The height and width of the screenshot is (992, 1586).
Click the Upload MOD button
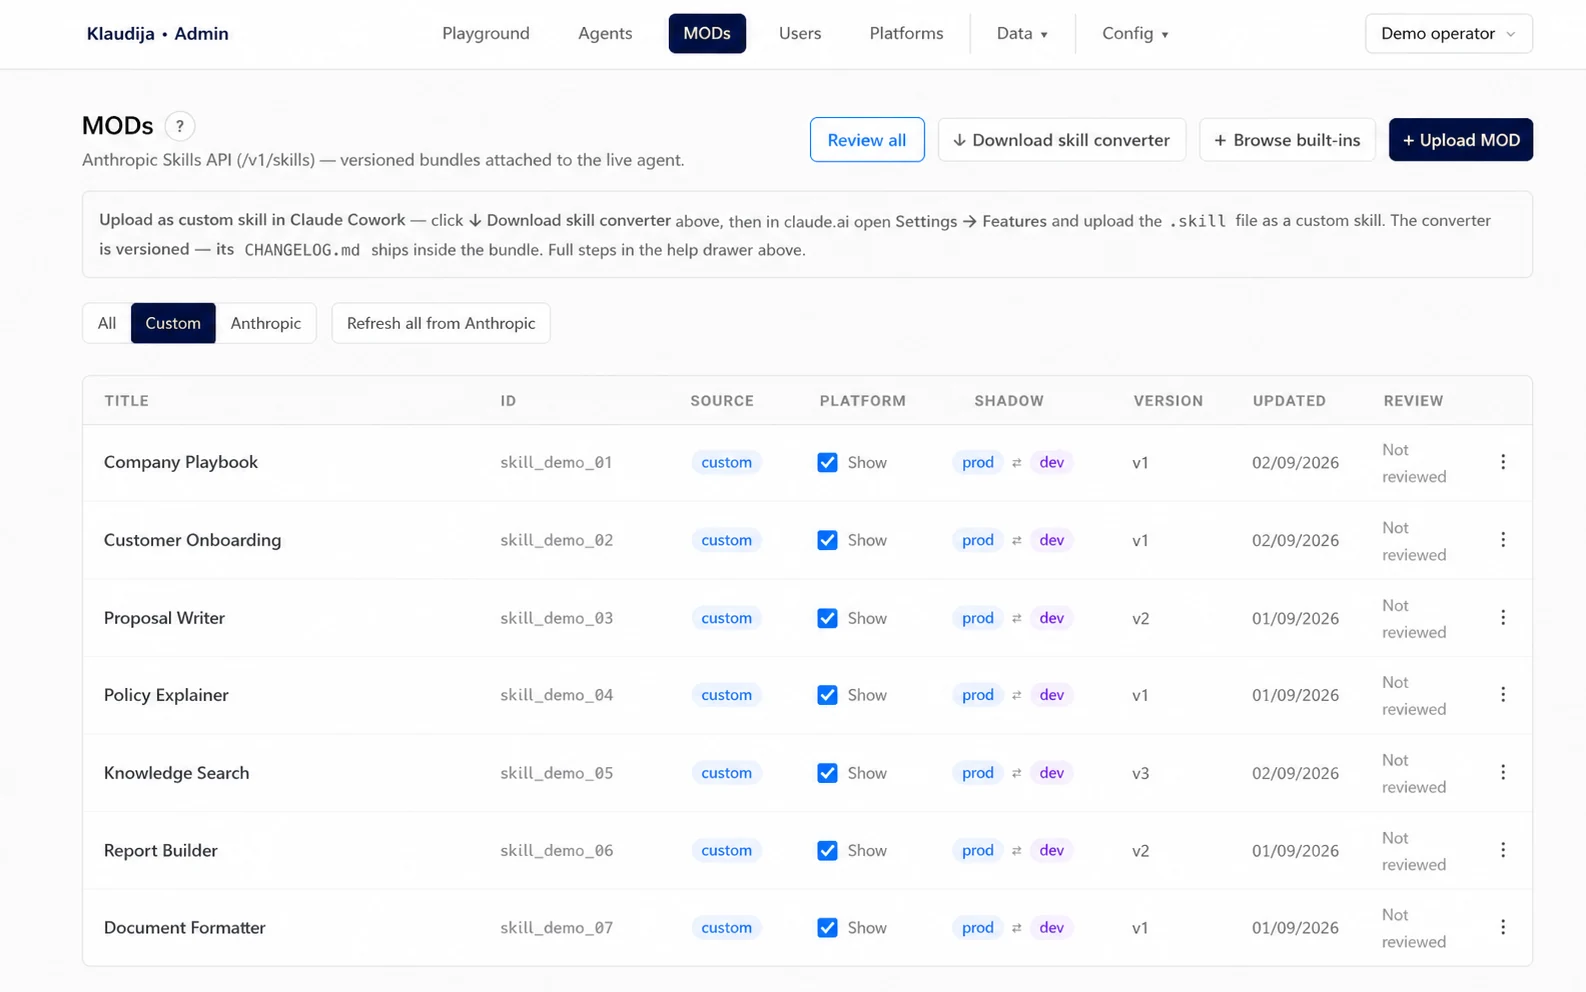(1460, 140)
